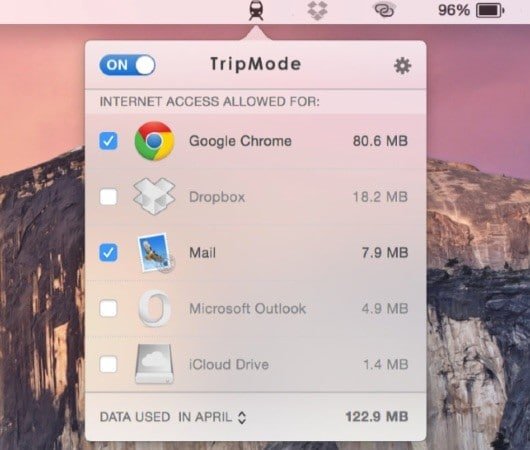Viewport: 530px width, 450px height.
Task: Click the battery status icon
Action: tap(490, 10)
